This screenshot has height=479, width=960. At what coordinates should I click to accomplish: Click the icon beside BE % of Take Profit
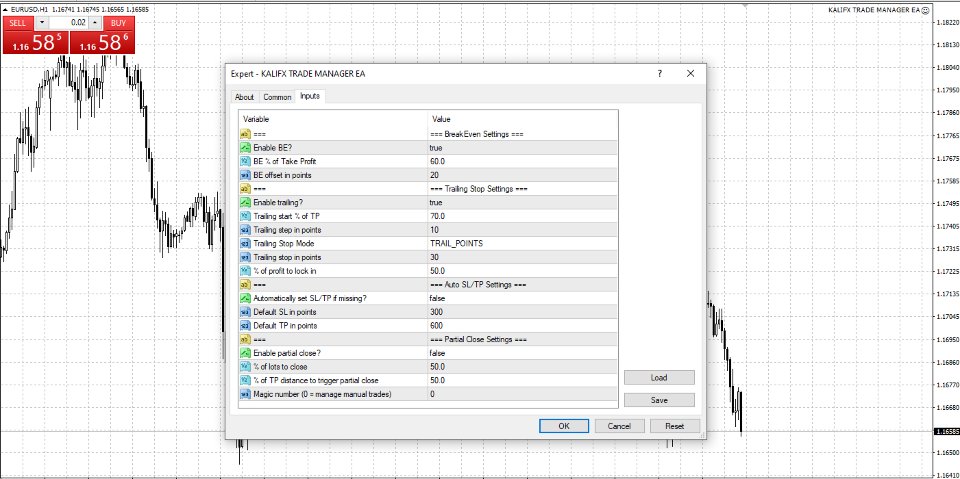click(x=246, y=161)
